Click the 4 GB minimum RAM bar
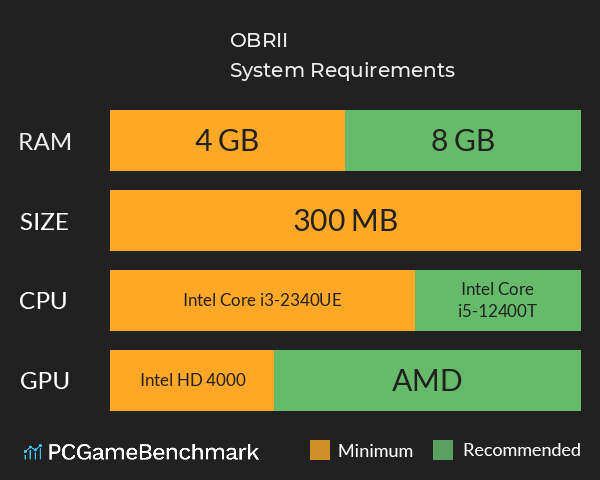The width and height of the screenshot is (600, 480). point(227,141)
